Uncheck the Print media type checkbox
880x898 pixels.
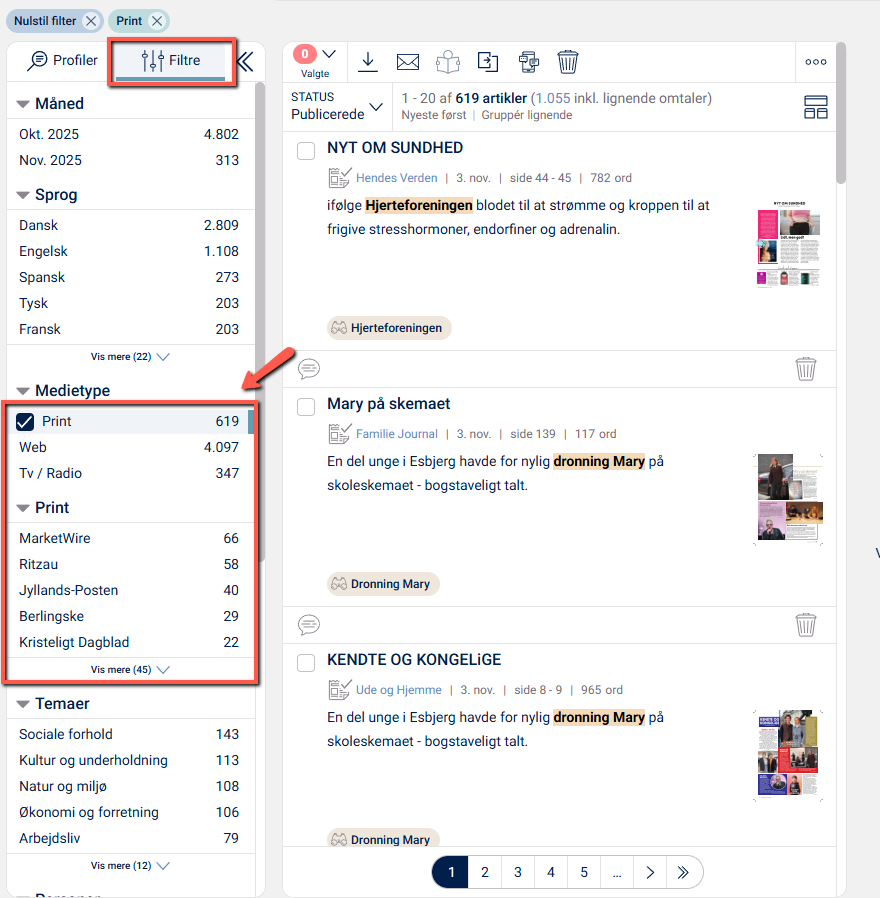(x=25, y=422)
